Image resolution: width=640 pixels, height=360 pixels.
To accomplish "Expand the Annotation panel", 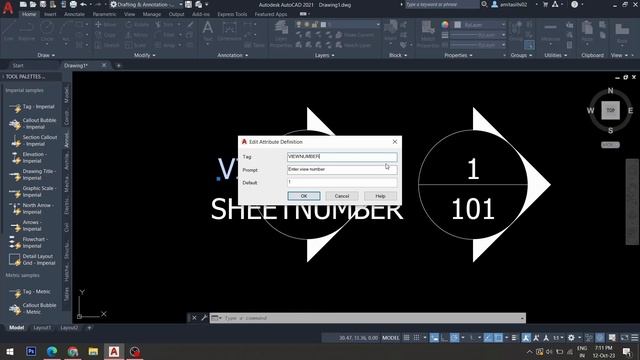I will [232, 55].
